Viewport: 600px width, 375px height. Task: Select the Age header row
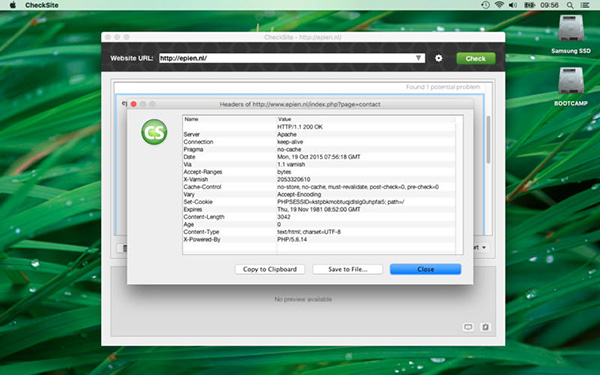[x=319, y=224]
